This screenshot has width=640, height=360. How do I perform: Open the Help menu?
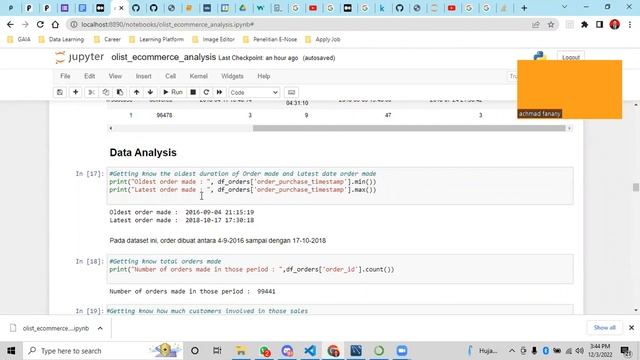pyautogui.click(x=264, y=76)
